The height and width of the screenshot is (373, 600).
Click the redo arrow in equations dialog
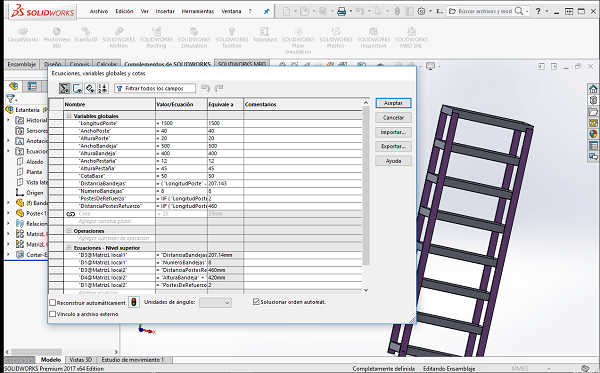click(218, 88)
